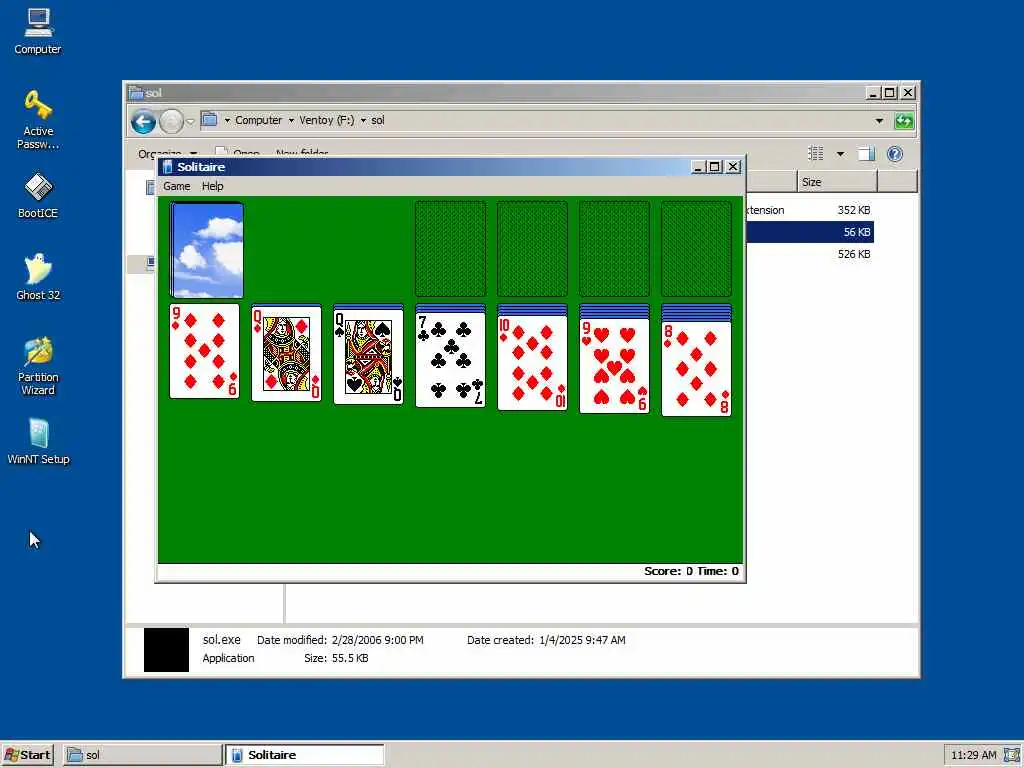Expand the Views dropdown arrow in explorer
The height and width of the screenshot is (768, 1024).
[840, 154]
